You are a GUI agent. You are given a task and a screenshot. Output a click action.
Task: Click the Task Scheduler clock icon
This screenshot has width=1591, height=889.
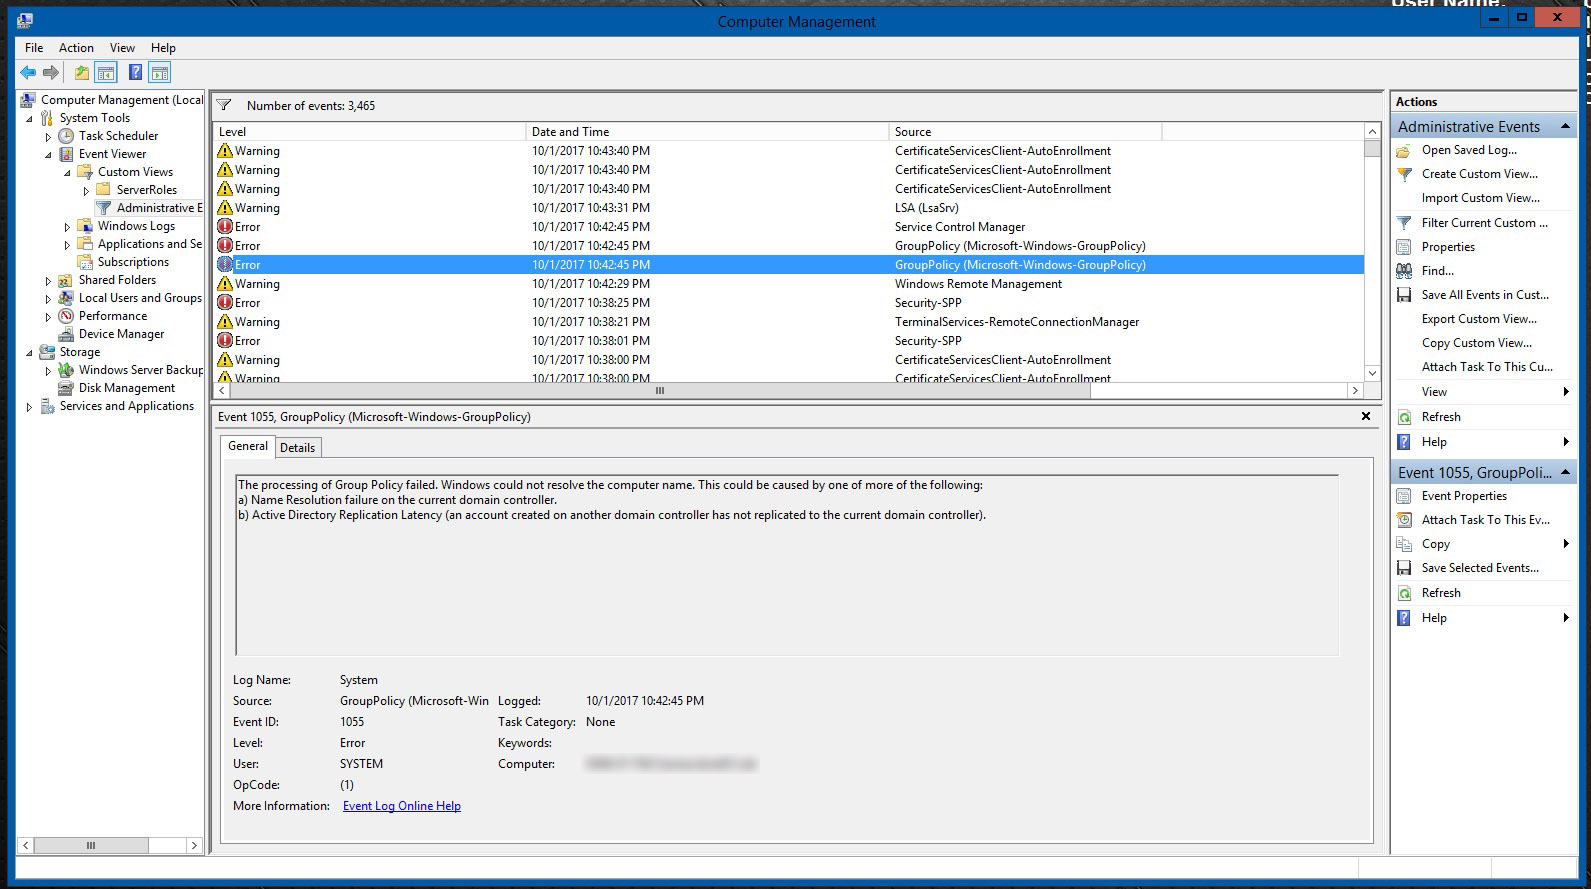pyautogui.click(x=66, y=136)
